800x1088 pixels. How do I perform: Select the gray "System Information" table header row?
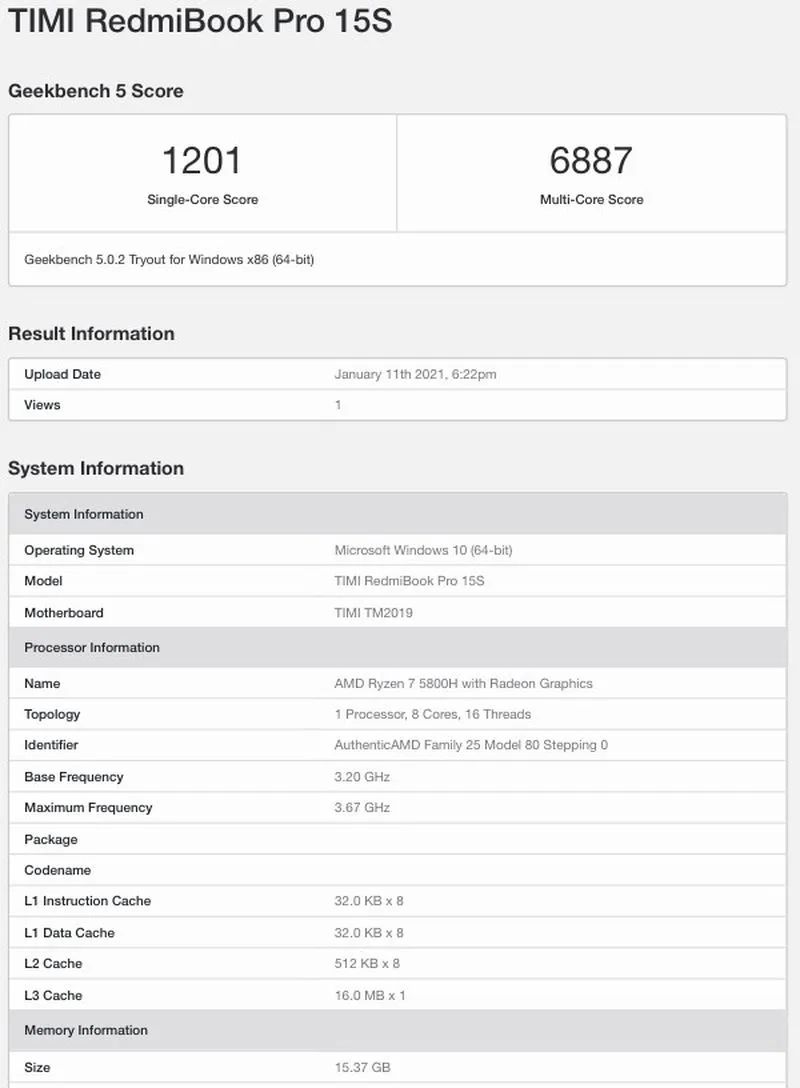pyautogui.click(x=398, y=514)
